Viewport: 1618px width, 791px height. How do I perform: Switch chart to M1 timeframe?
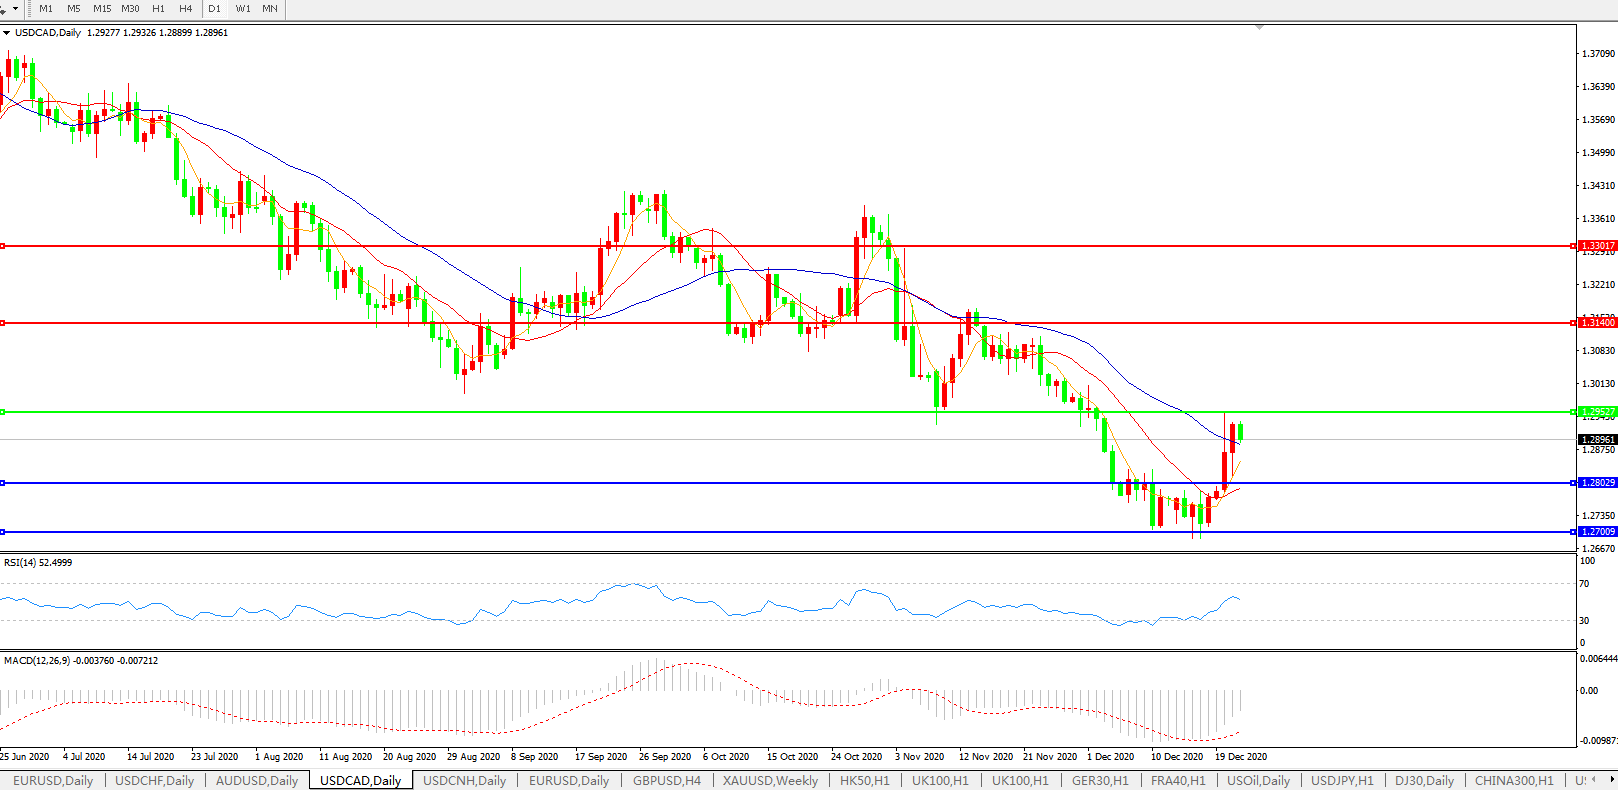pyautogui.click(x=46, y=9)
